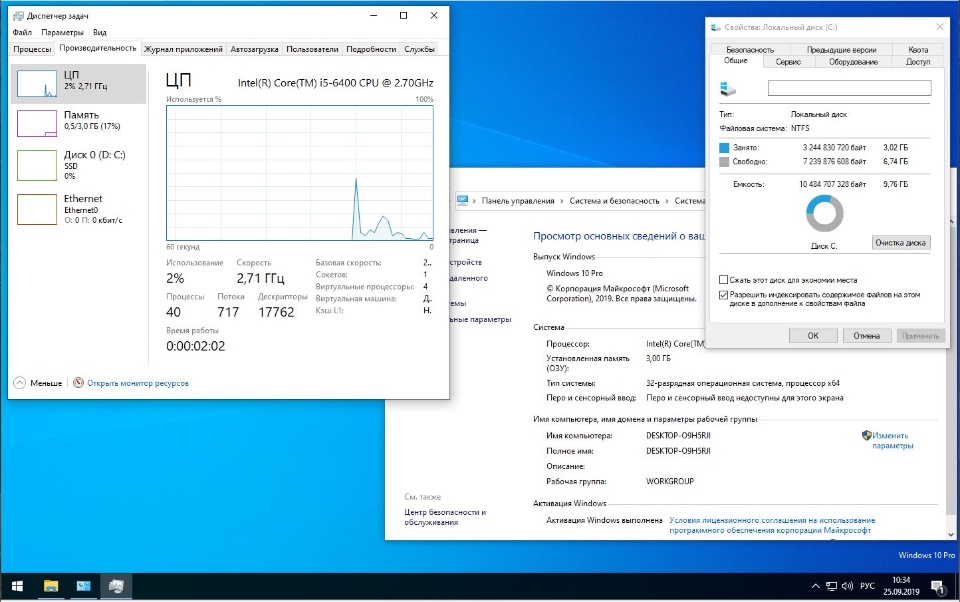Screen dimensions: 960x602
Task: Enable the Сжать этот диск checkbox
Action: point(724,280)
